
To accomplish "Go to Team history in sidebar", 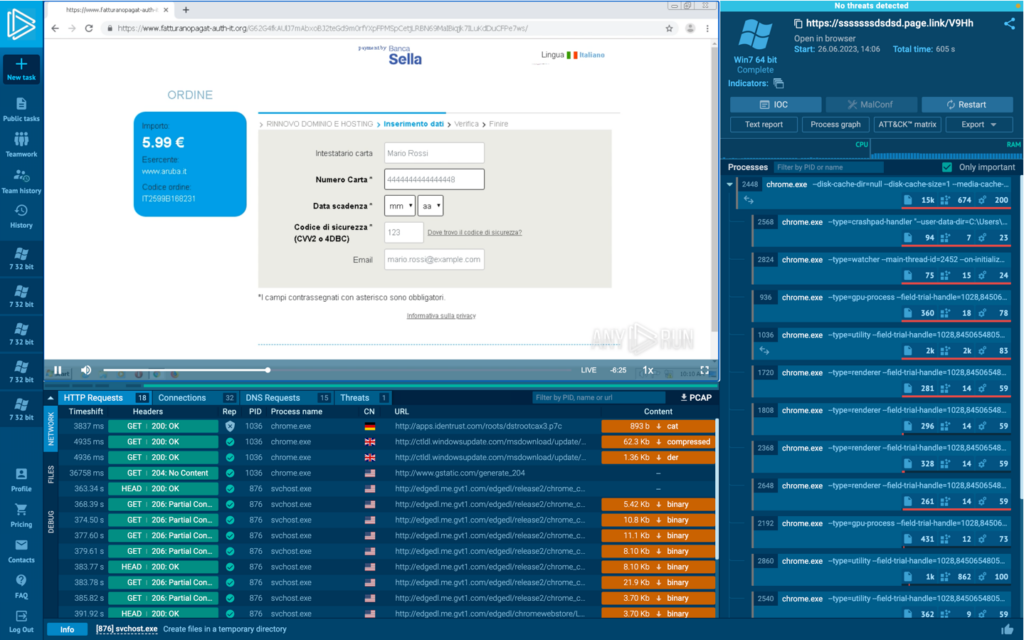I will pyautogui.click(x=21, y=180).
